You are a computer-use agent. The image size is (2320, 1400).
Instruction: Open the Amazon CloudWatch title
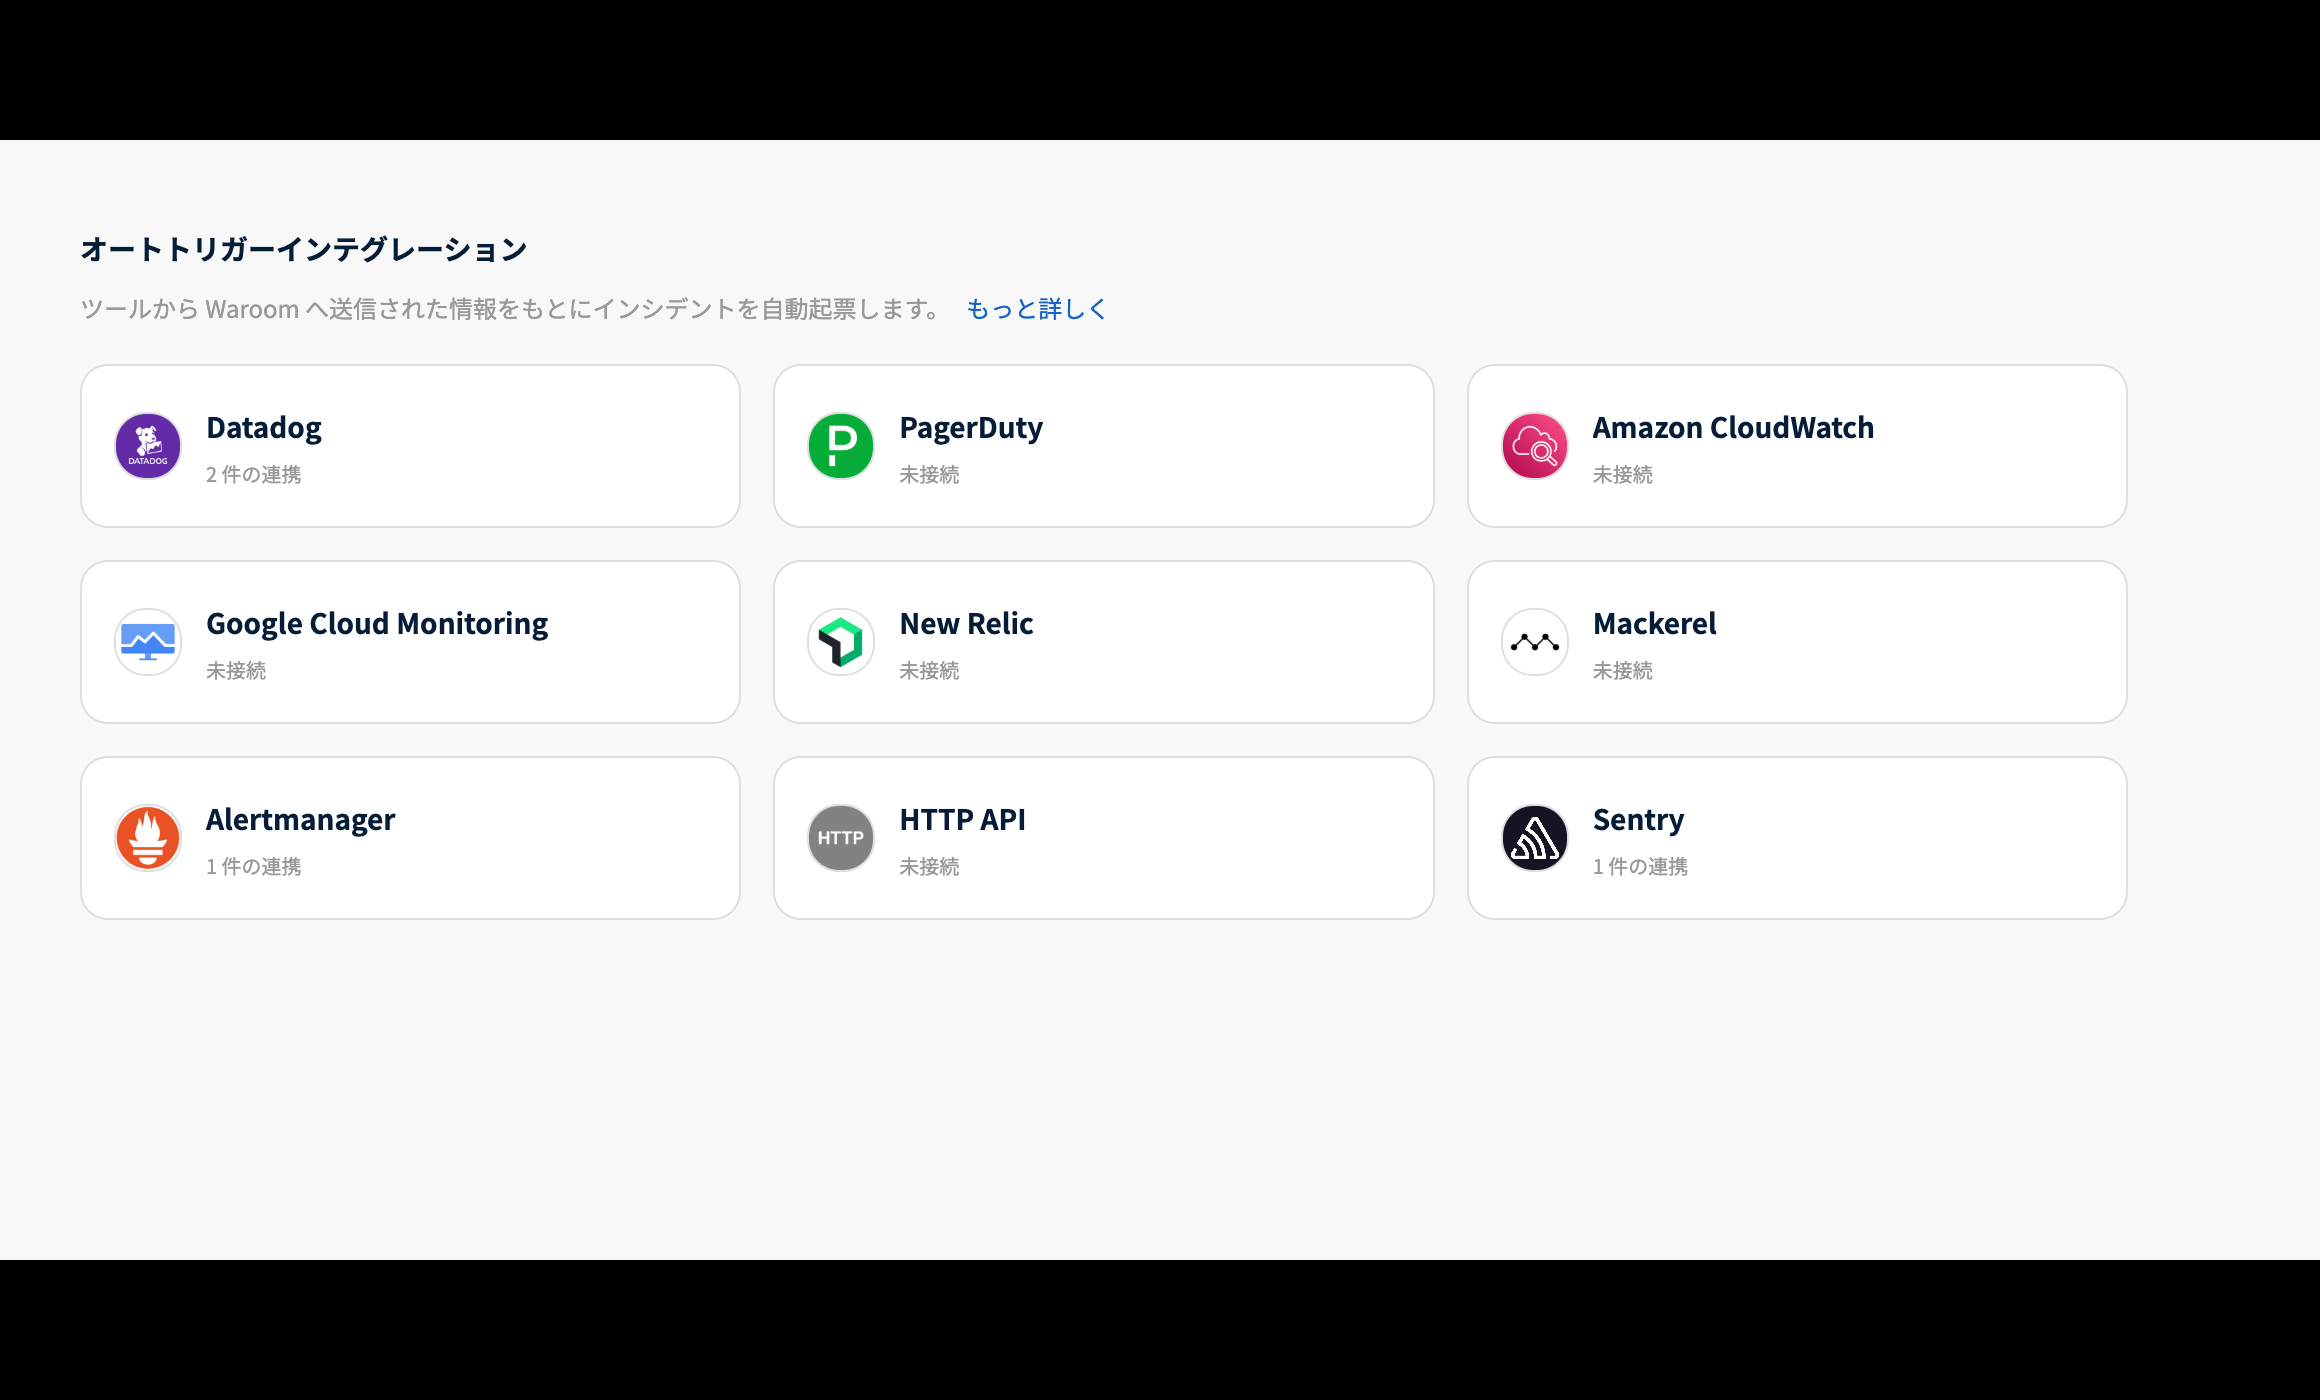coord(1733,428)
